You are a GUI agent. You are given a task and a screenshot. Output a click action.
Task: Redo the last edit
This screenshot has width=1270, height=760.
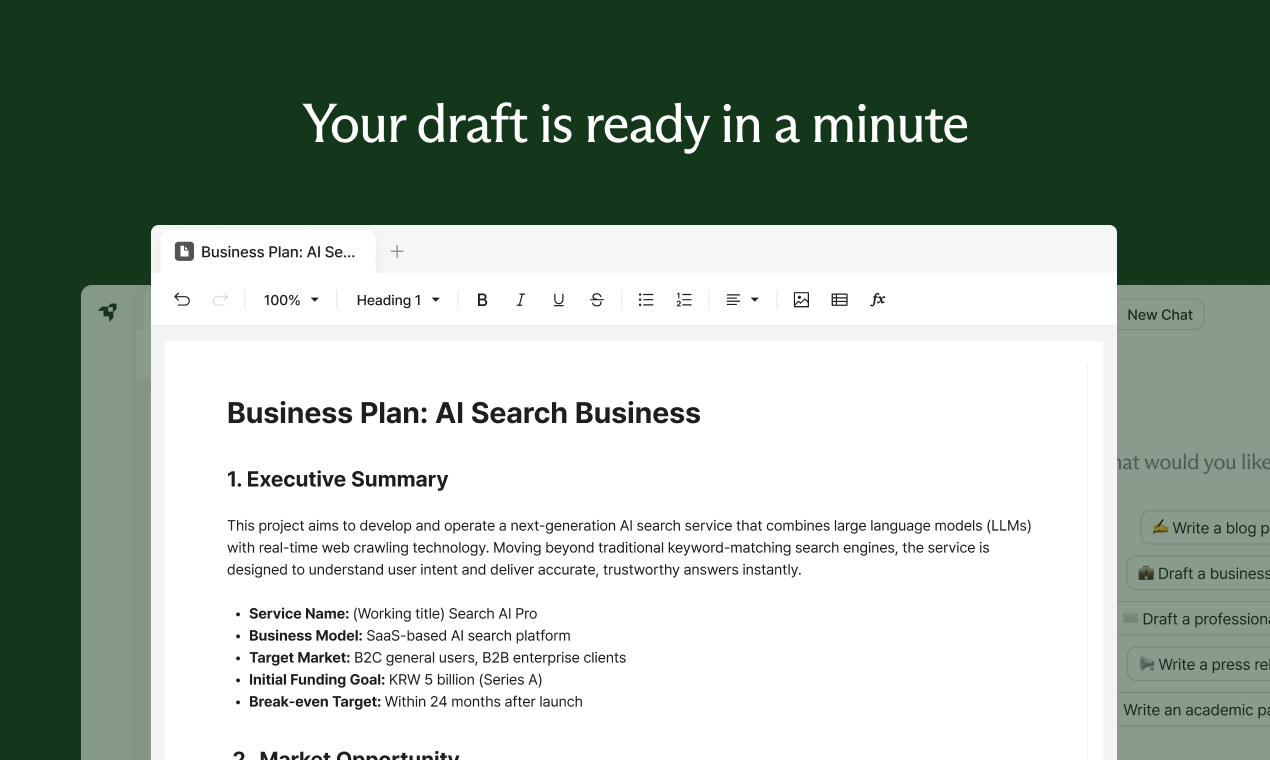pos(220,299)
